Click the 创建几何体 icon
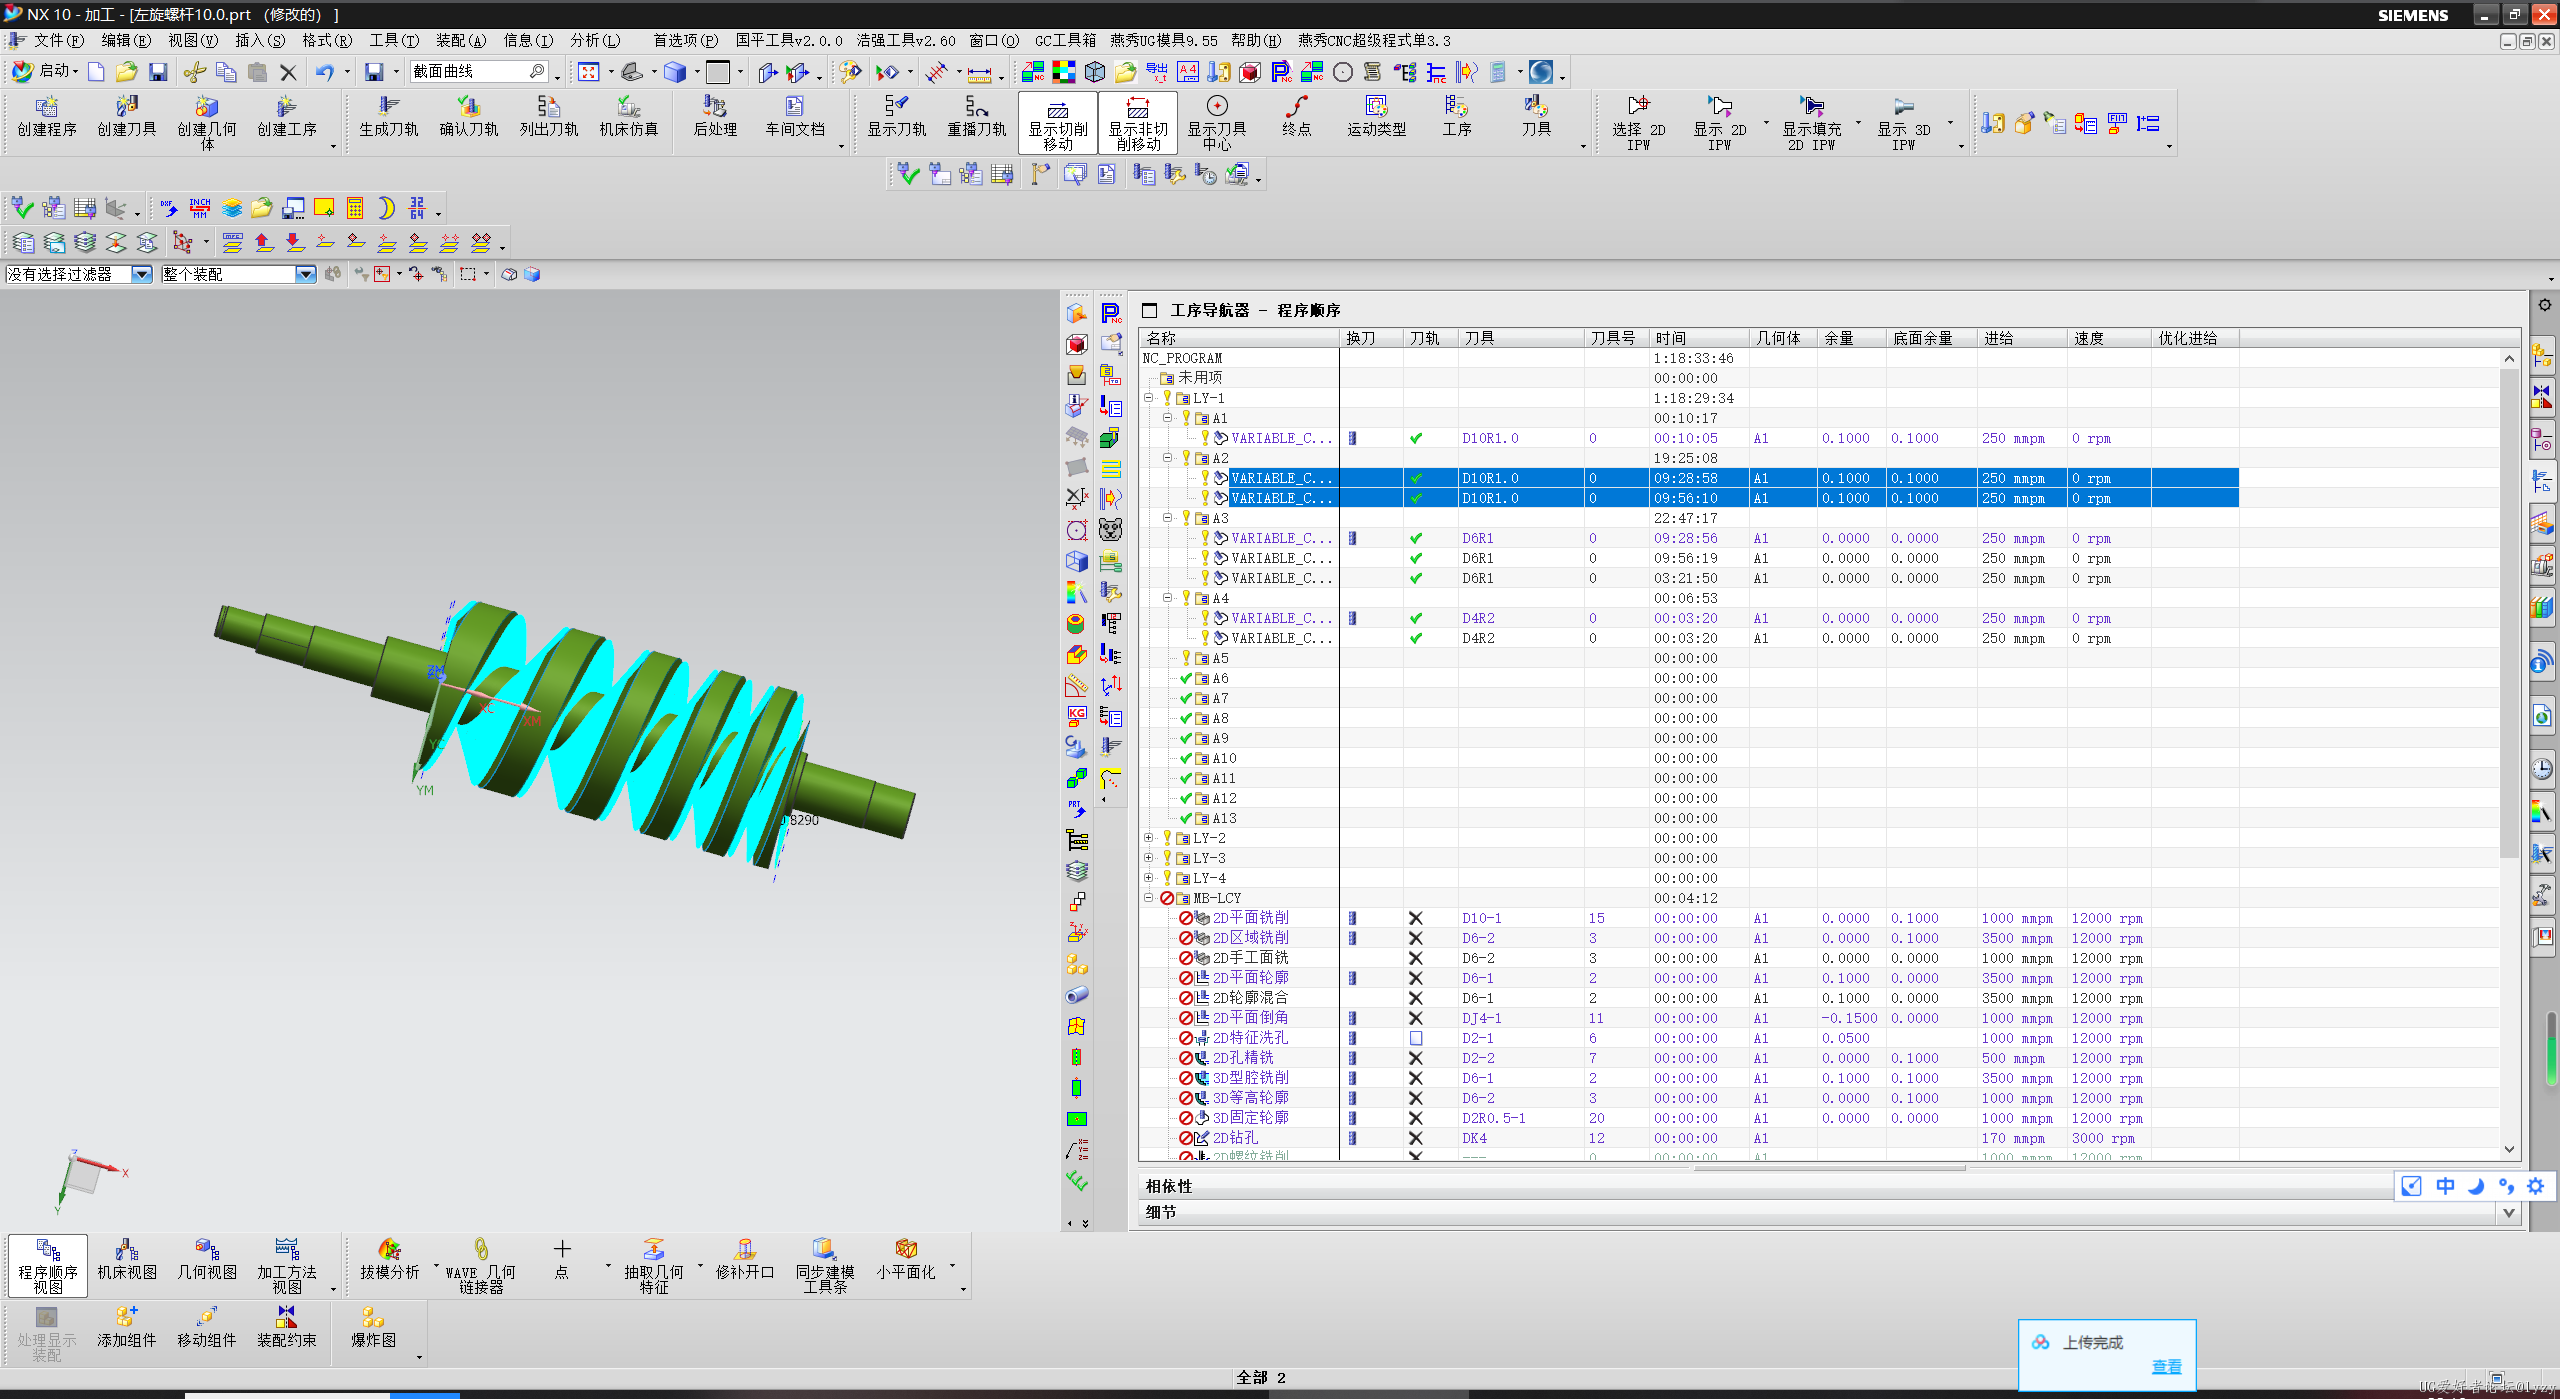Image resolution: width=2560 pixels, height=1399 pixels. [x=207, y=122]
